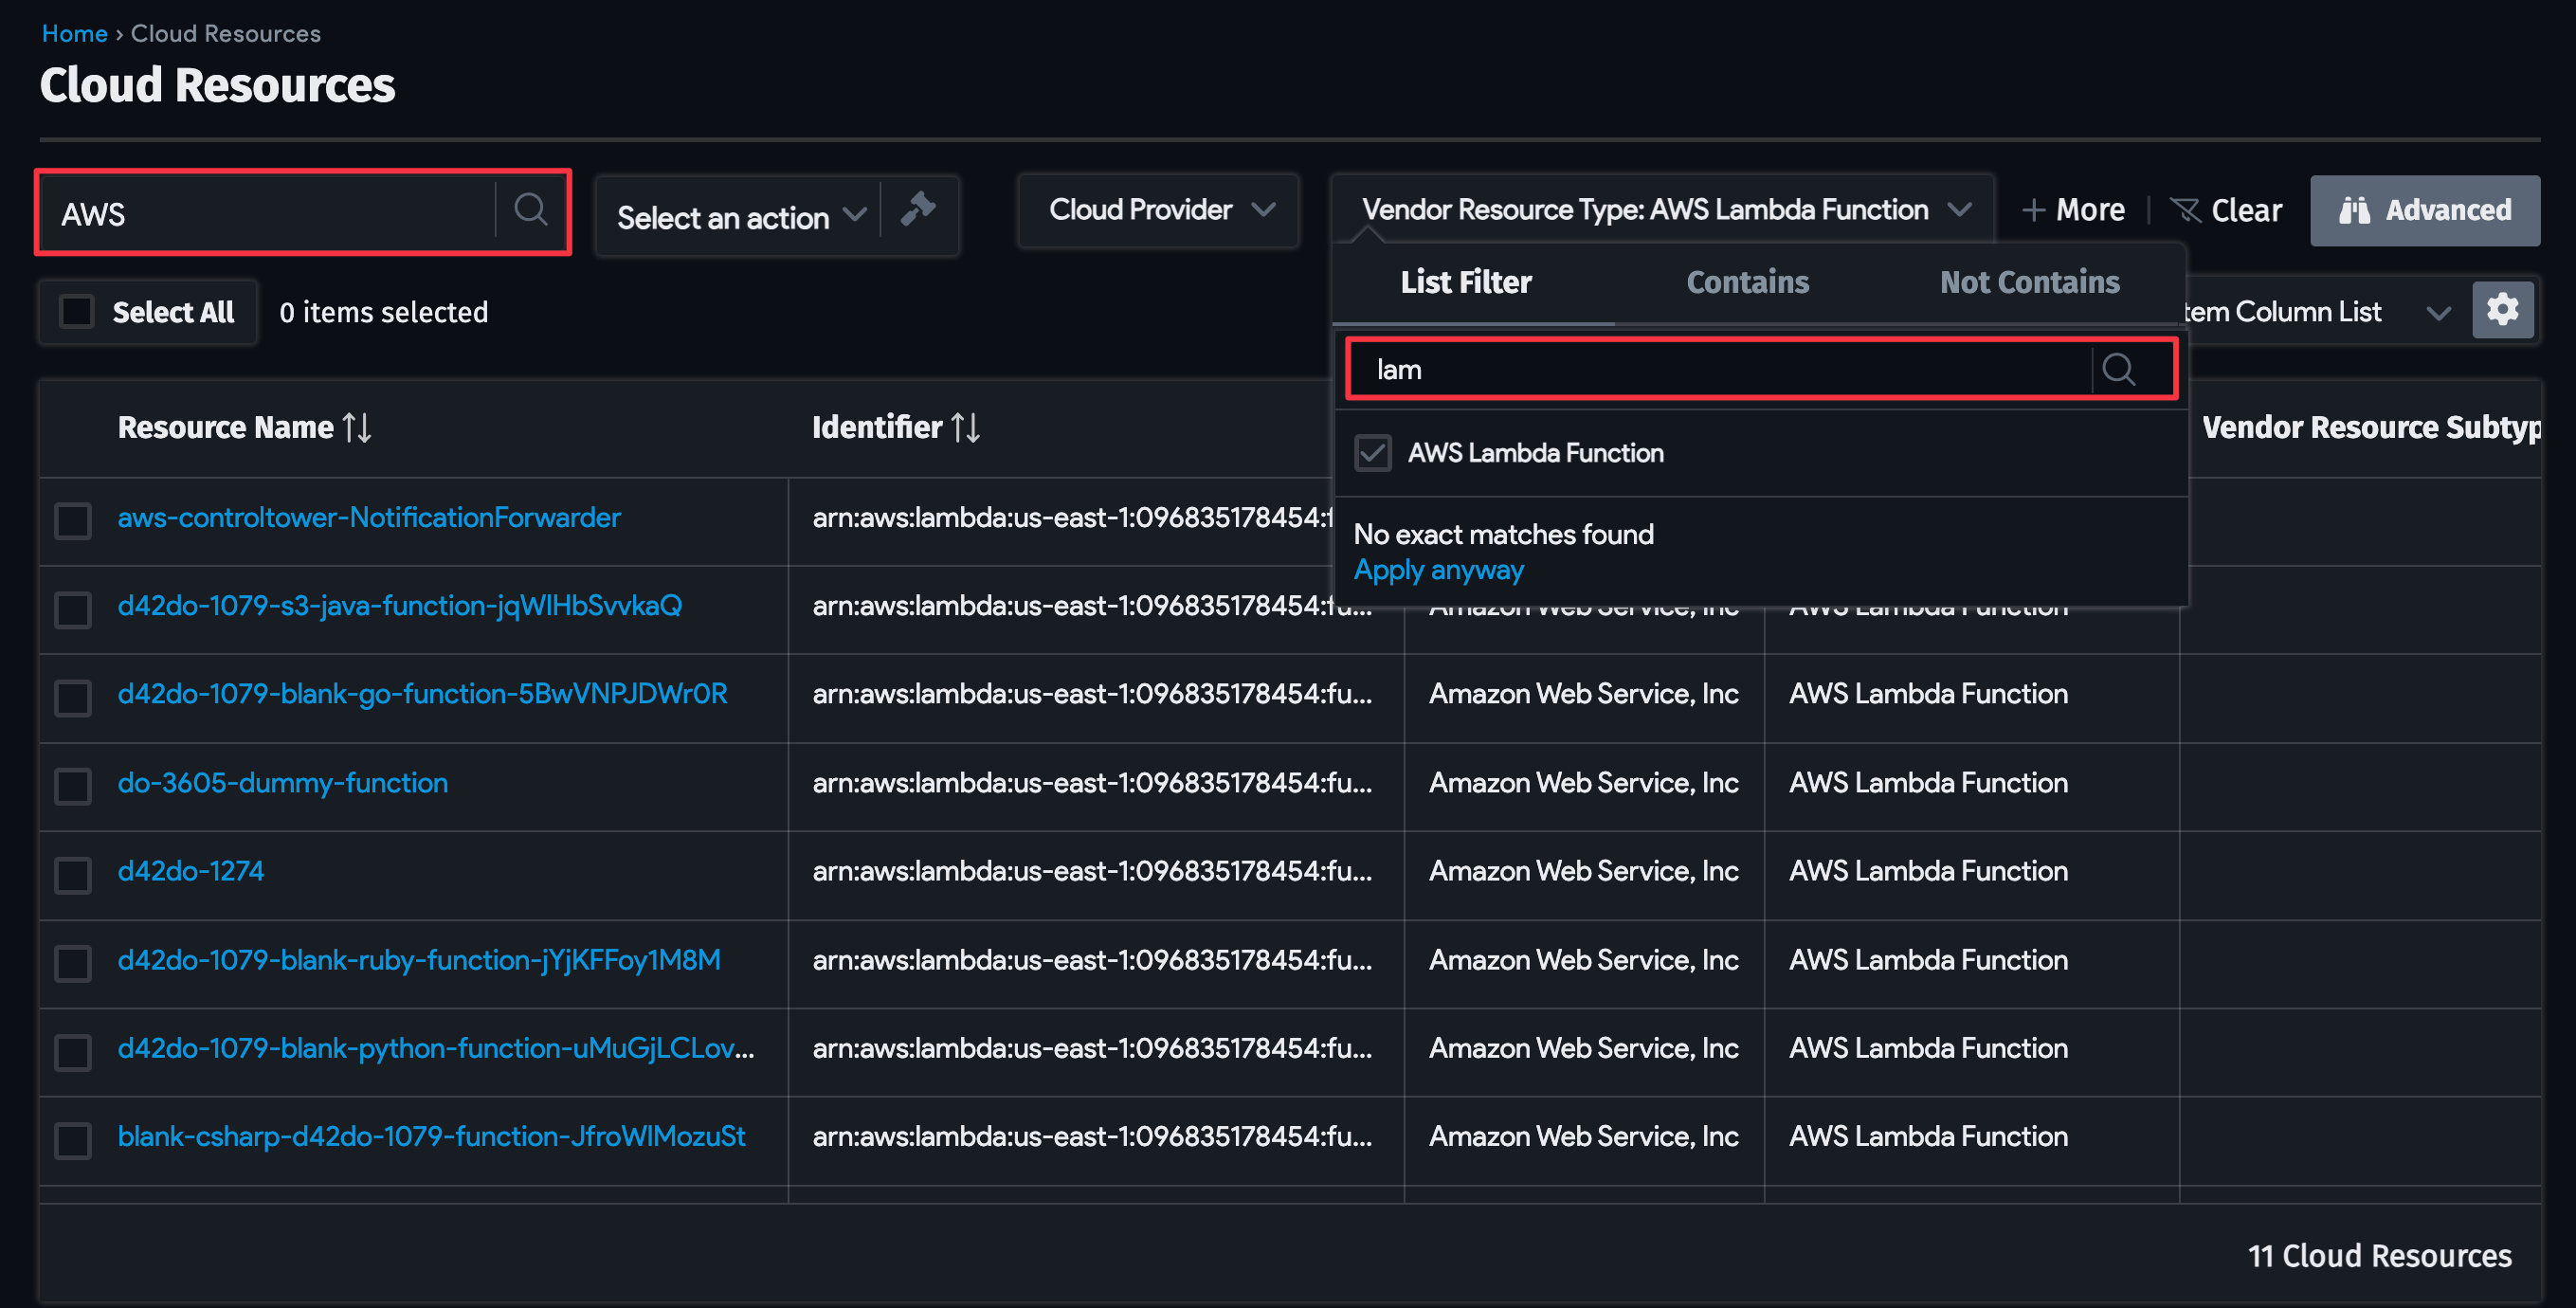The height and width of the screenshot is (1308, 2576).
Task: Open the aws-controltower-NotificationForwarder resource
Action: click(x=368, y=518)
